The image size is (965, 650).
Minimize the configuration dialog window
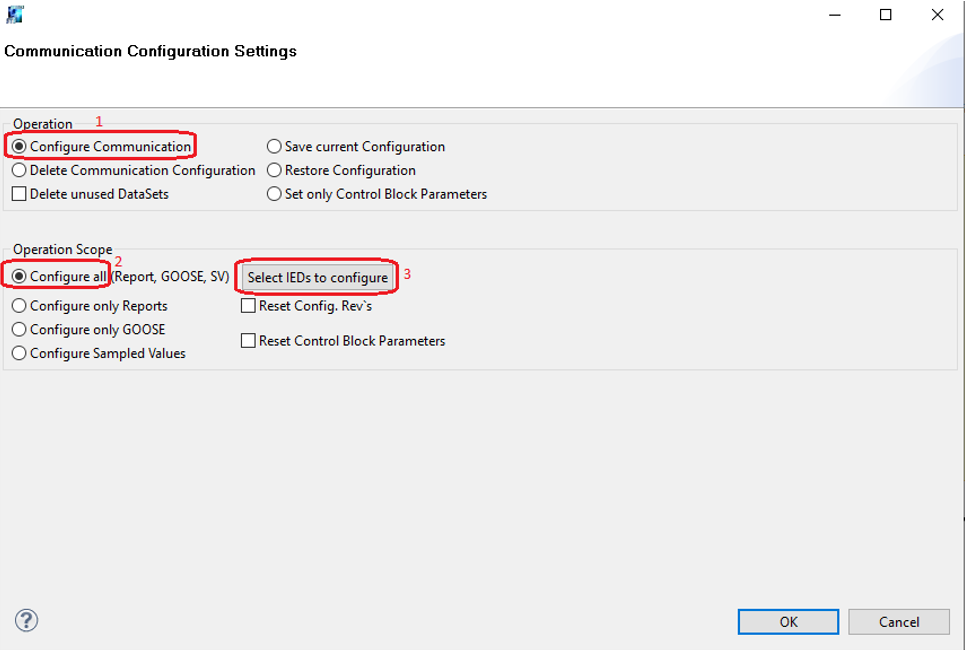[x=833, y=15]
